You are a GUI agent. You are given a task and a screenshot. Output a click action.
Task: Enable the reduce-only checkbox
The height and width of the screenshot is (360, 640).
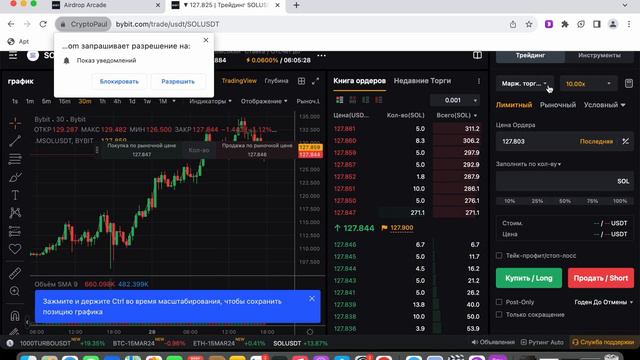499,315
